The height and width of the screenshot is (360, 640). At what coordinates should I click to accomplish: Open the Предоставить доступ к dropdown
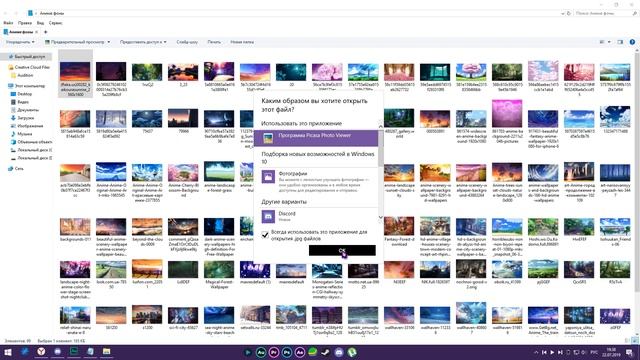pyautogui.click(x=143, y=42)
